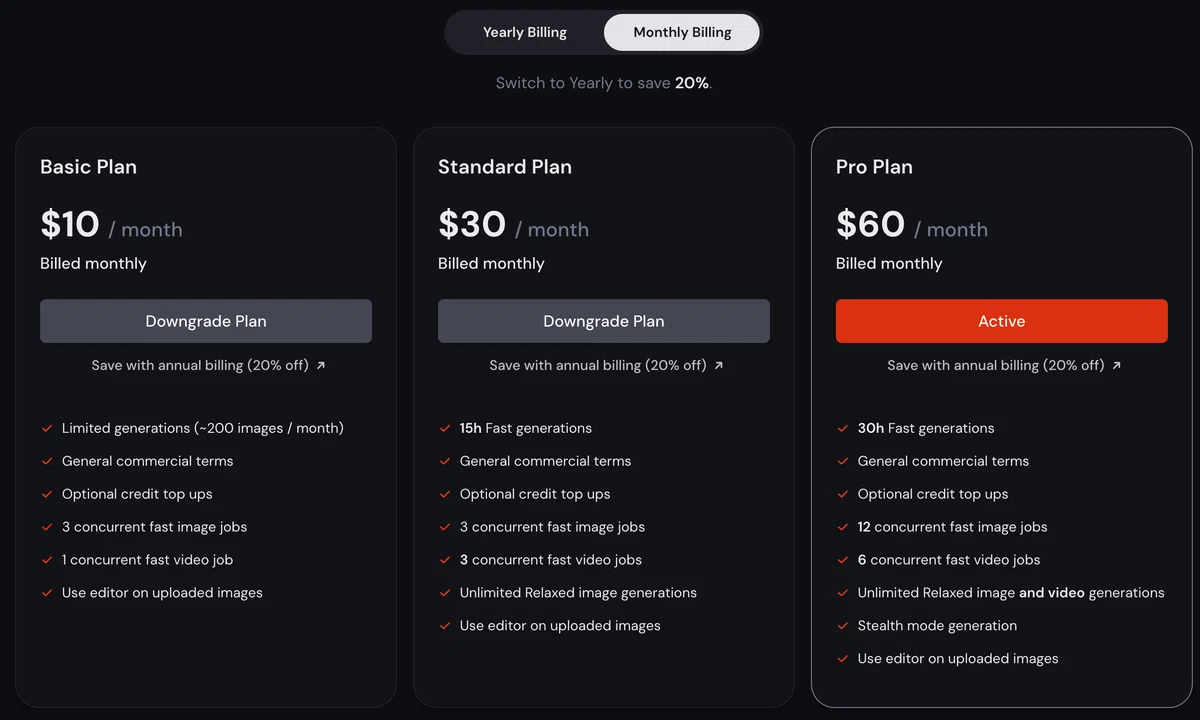Click the arrow icon beside Pro annual billing

1117,366
